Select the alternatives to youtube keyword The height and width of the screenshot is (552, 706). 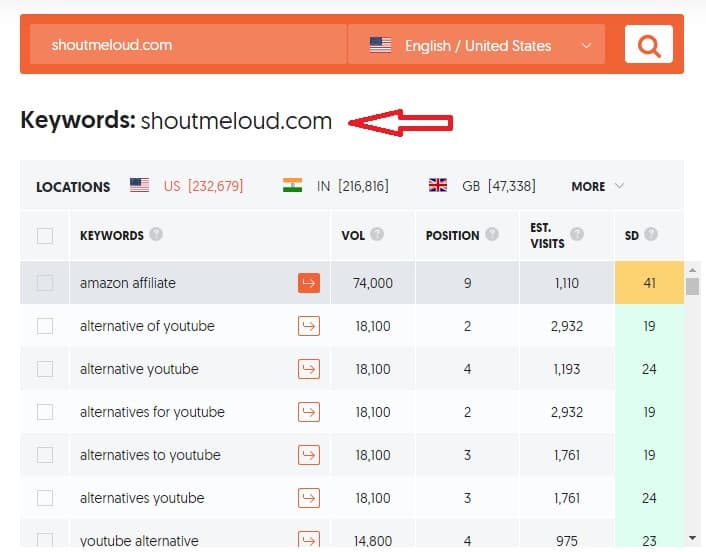150,455
